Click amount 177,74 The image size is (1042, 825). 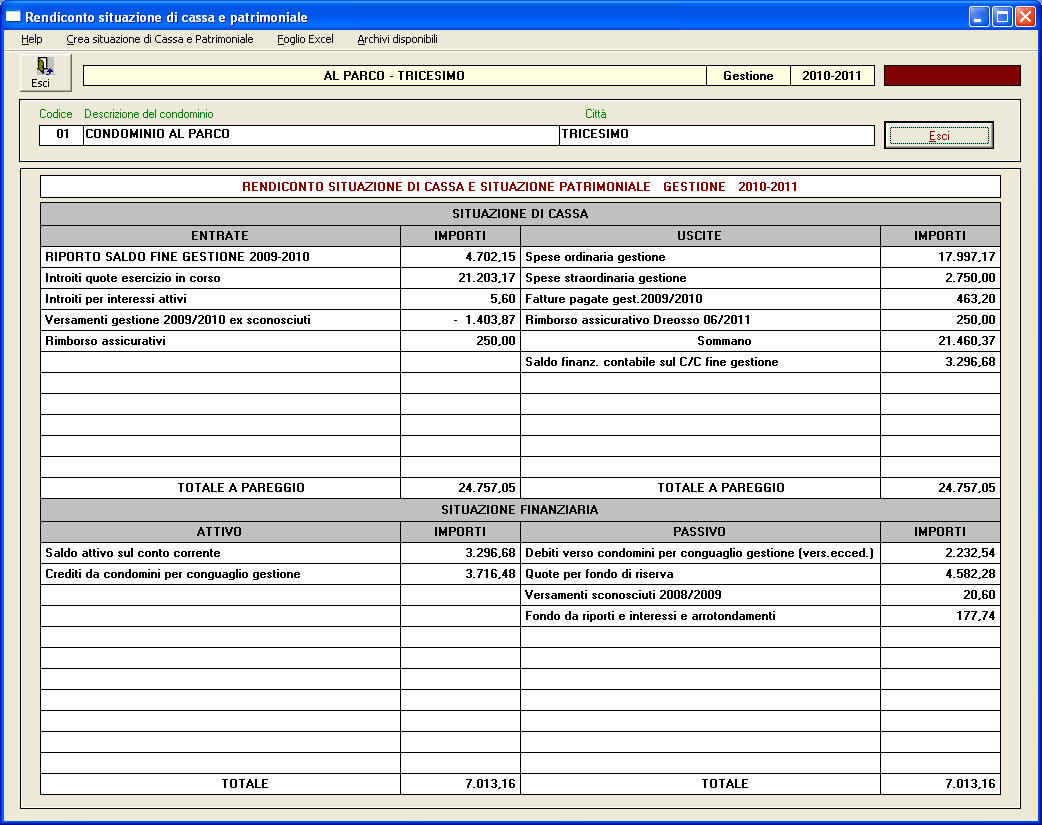tap(940, 616)
